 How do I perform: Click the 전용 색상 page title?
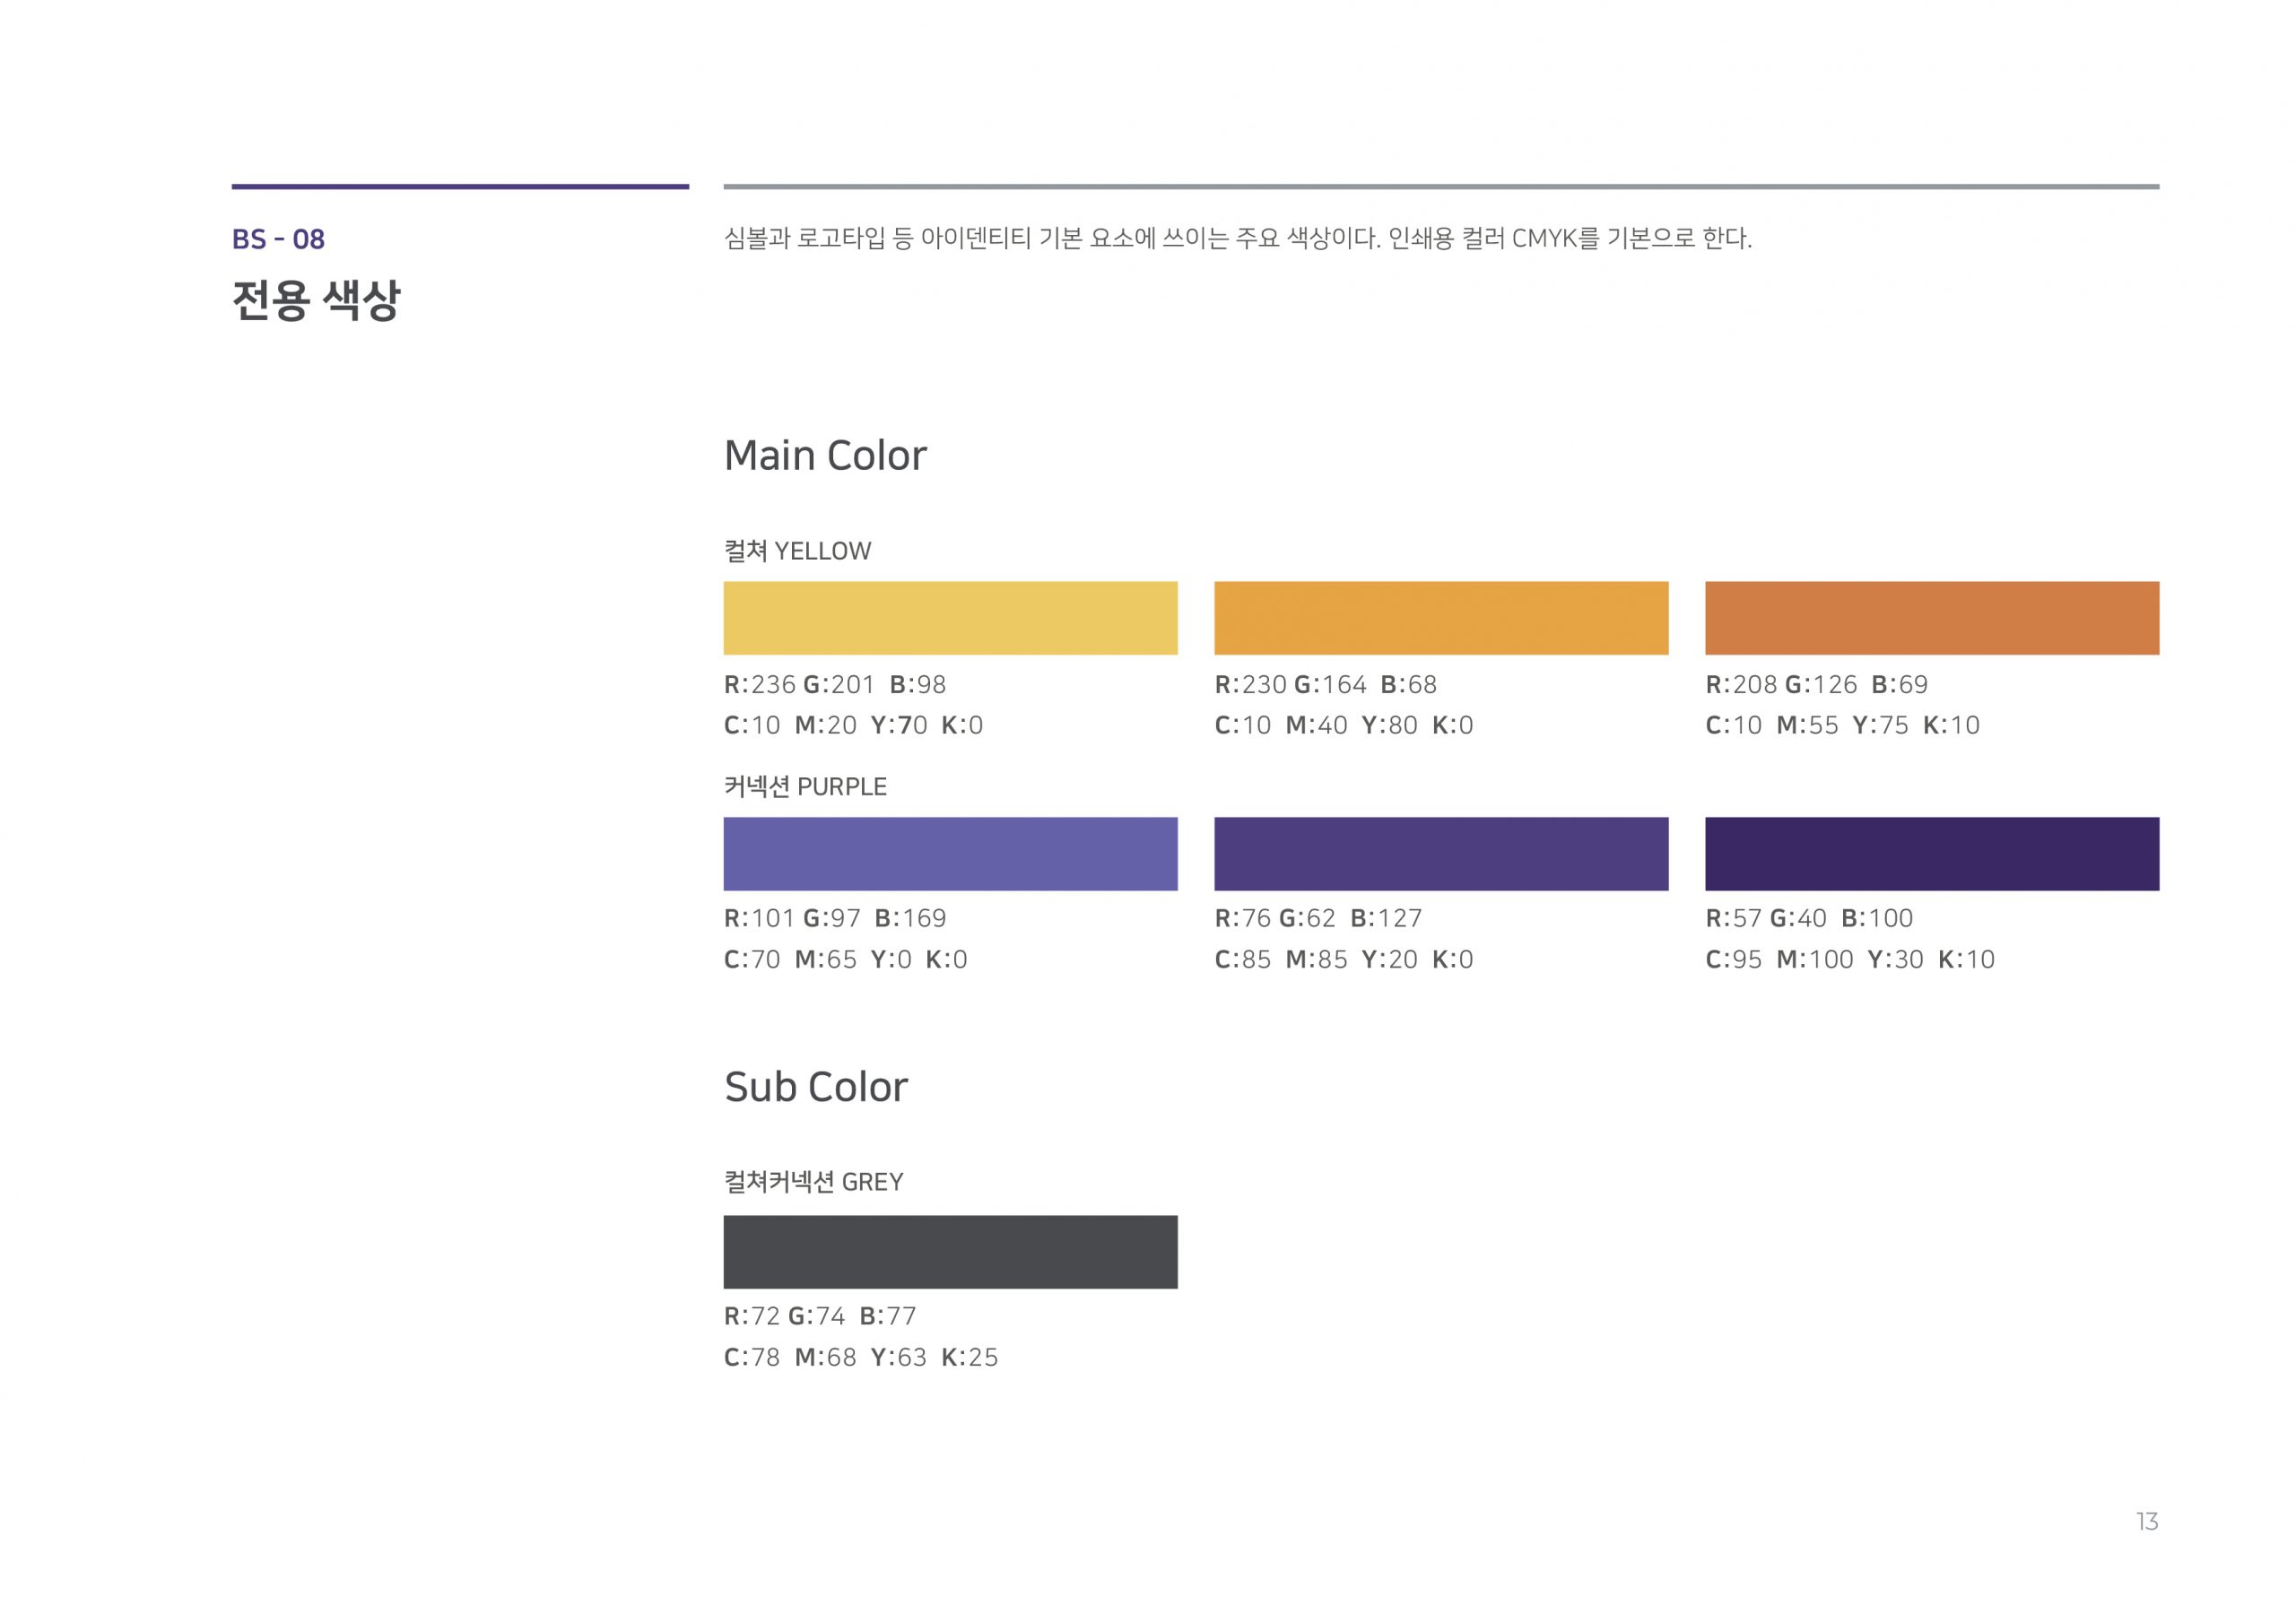coord(316,299)
